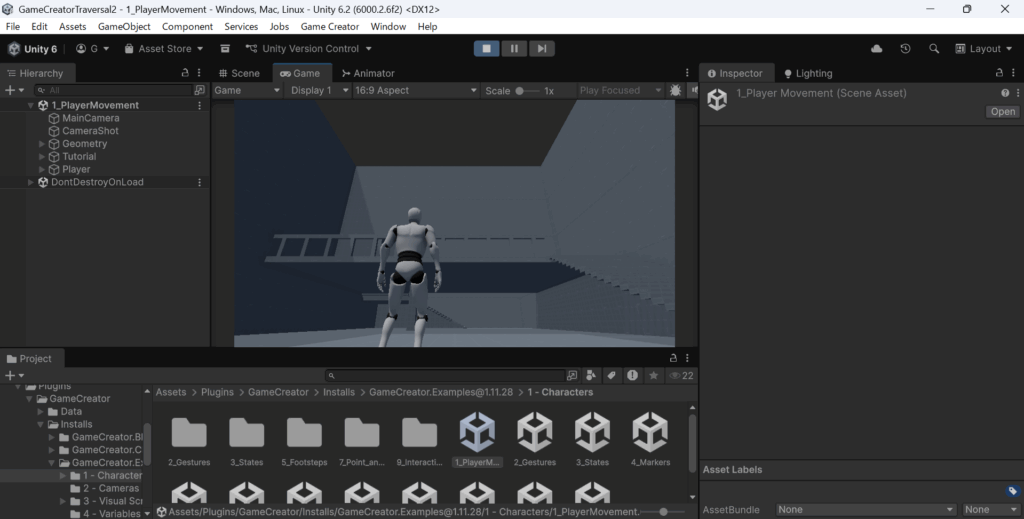The width and height of the screenshot is (1024, 519).
Task: Switch to the Animator tab
Action: click(368, 73)
